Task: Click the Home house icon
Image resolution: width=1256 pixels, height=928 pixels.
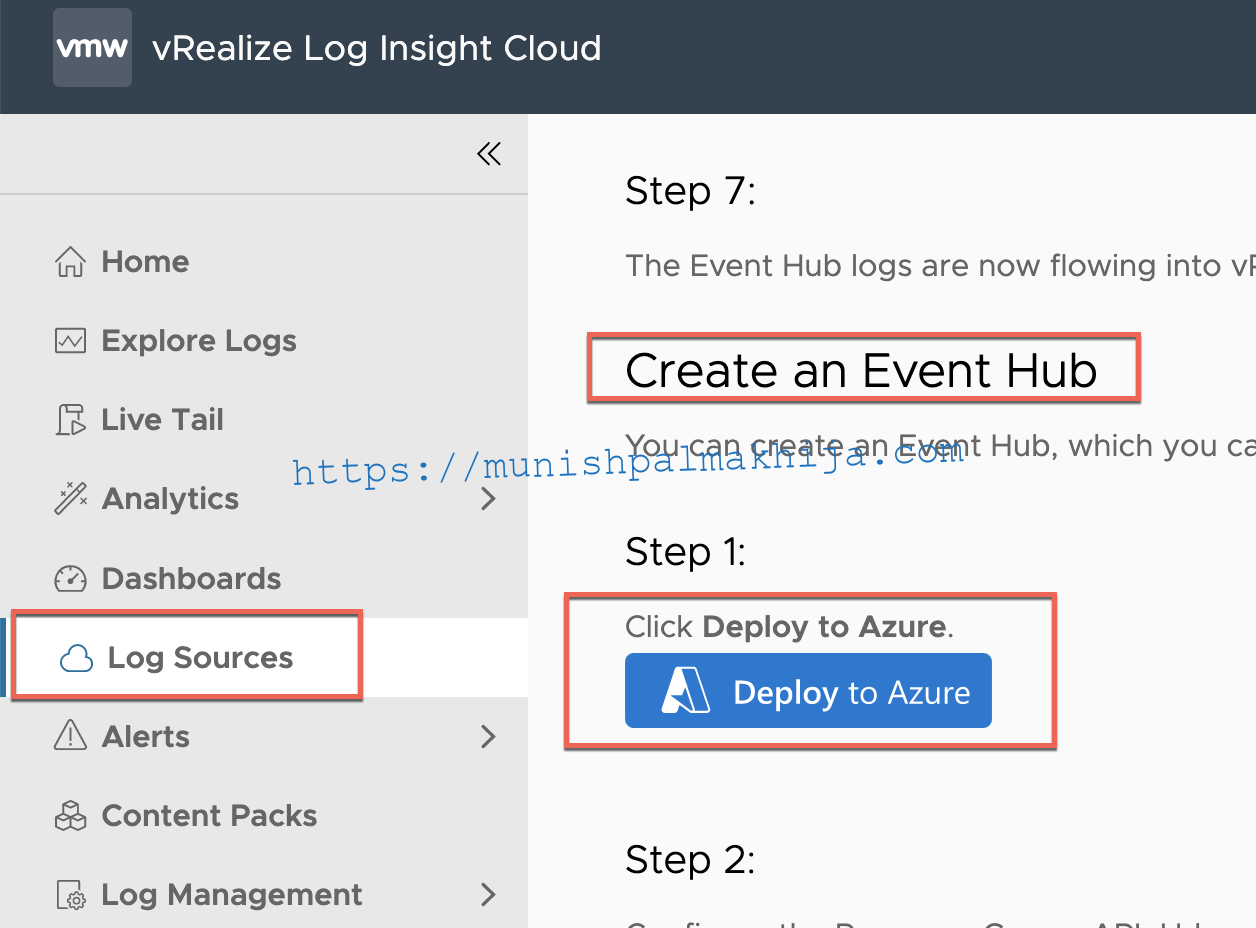Action: pos(70,262)
